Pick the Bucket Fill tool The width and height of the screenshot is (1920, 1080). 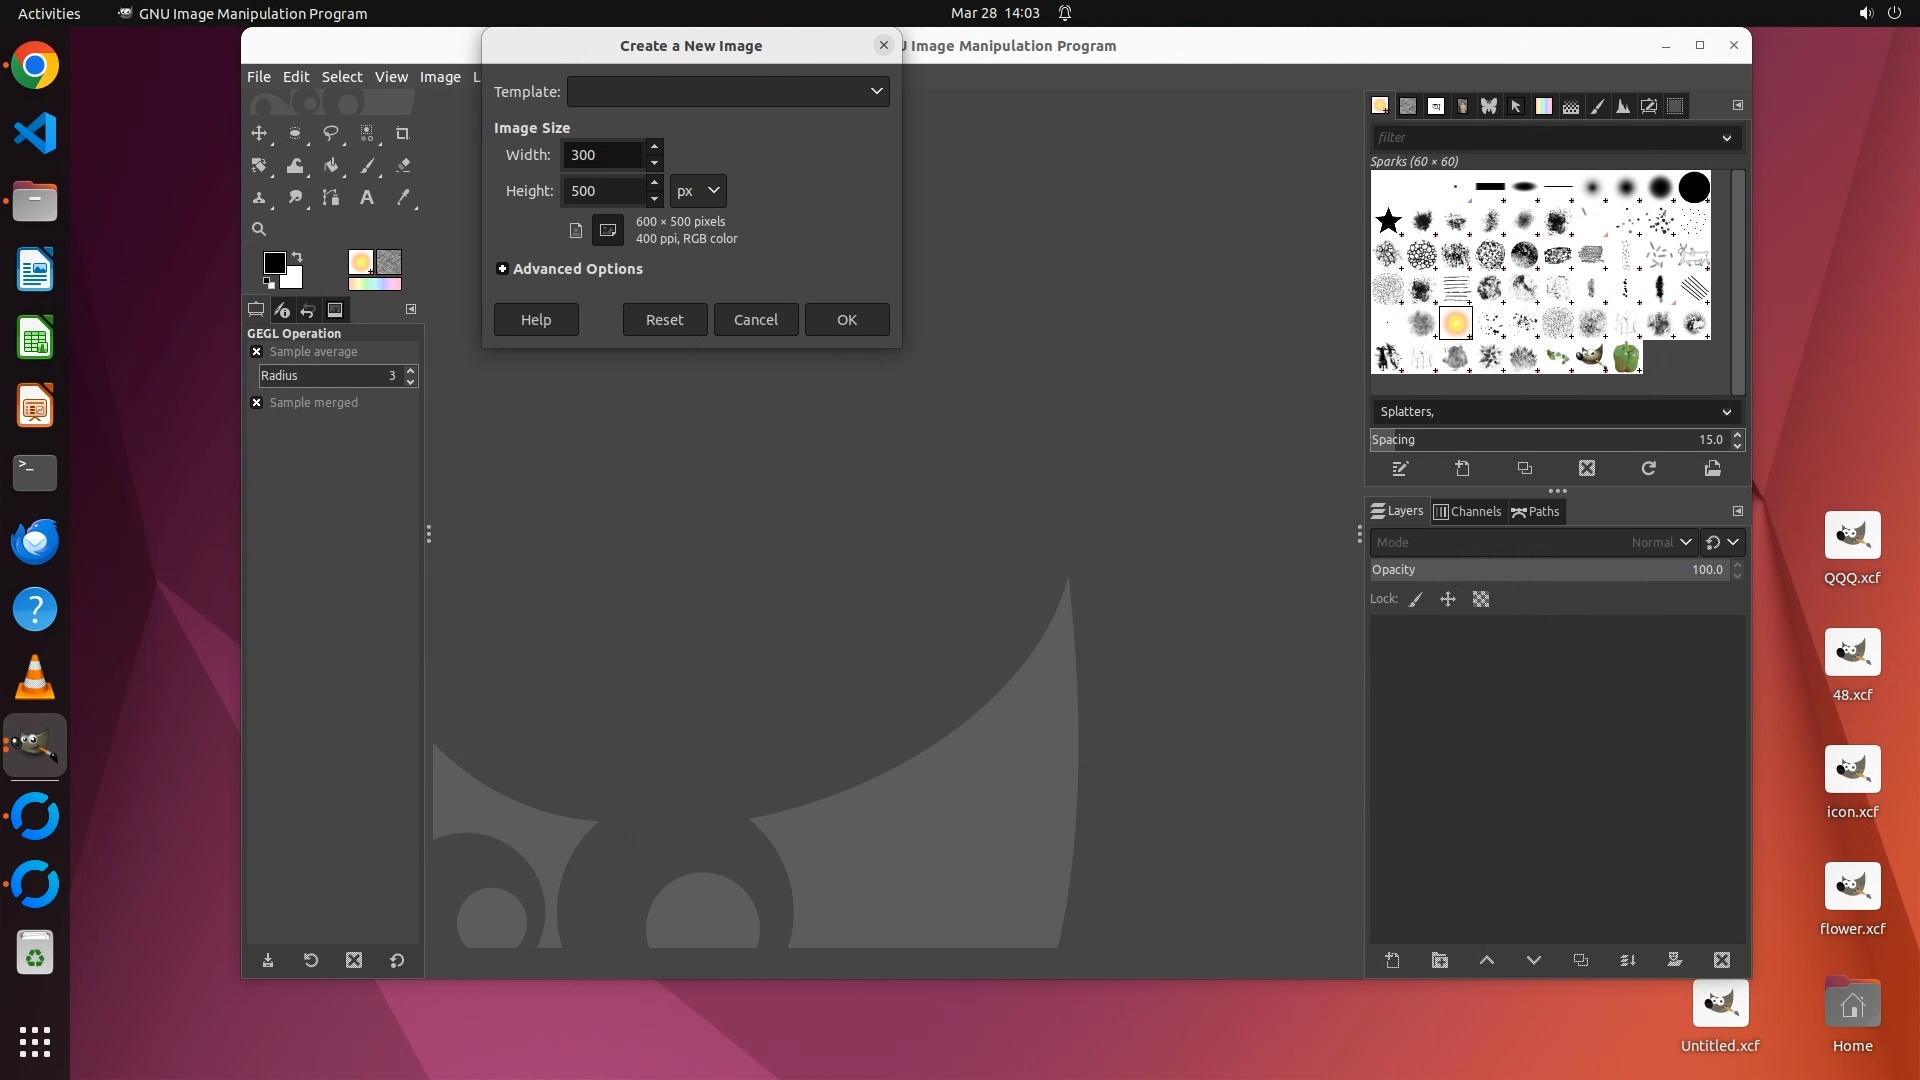click(331, 166)
